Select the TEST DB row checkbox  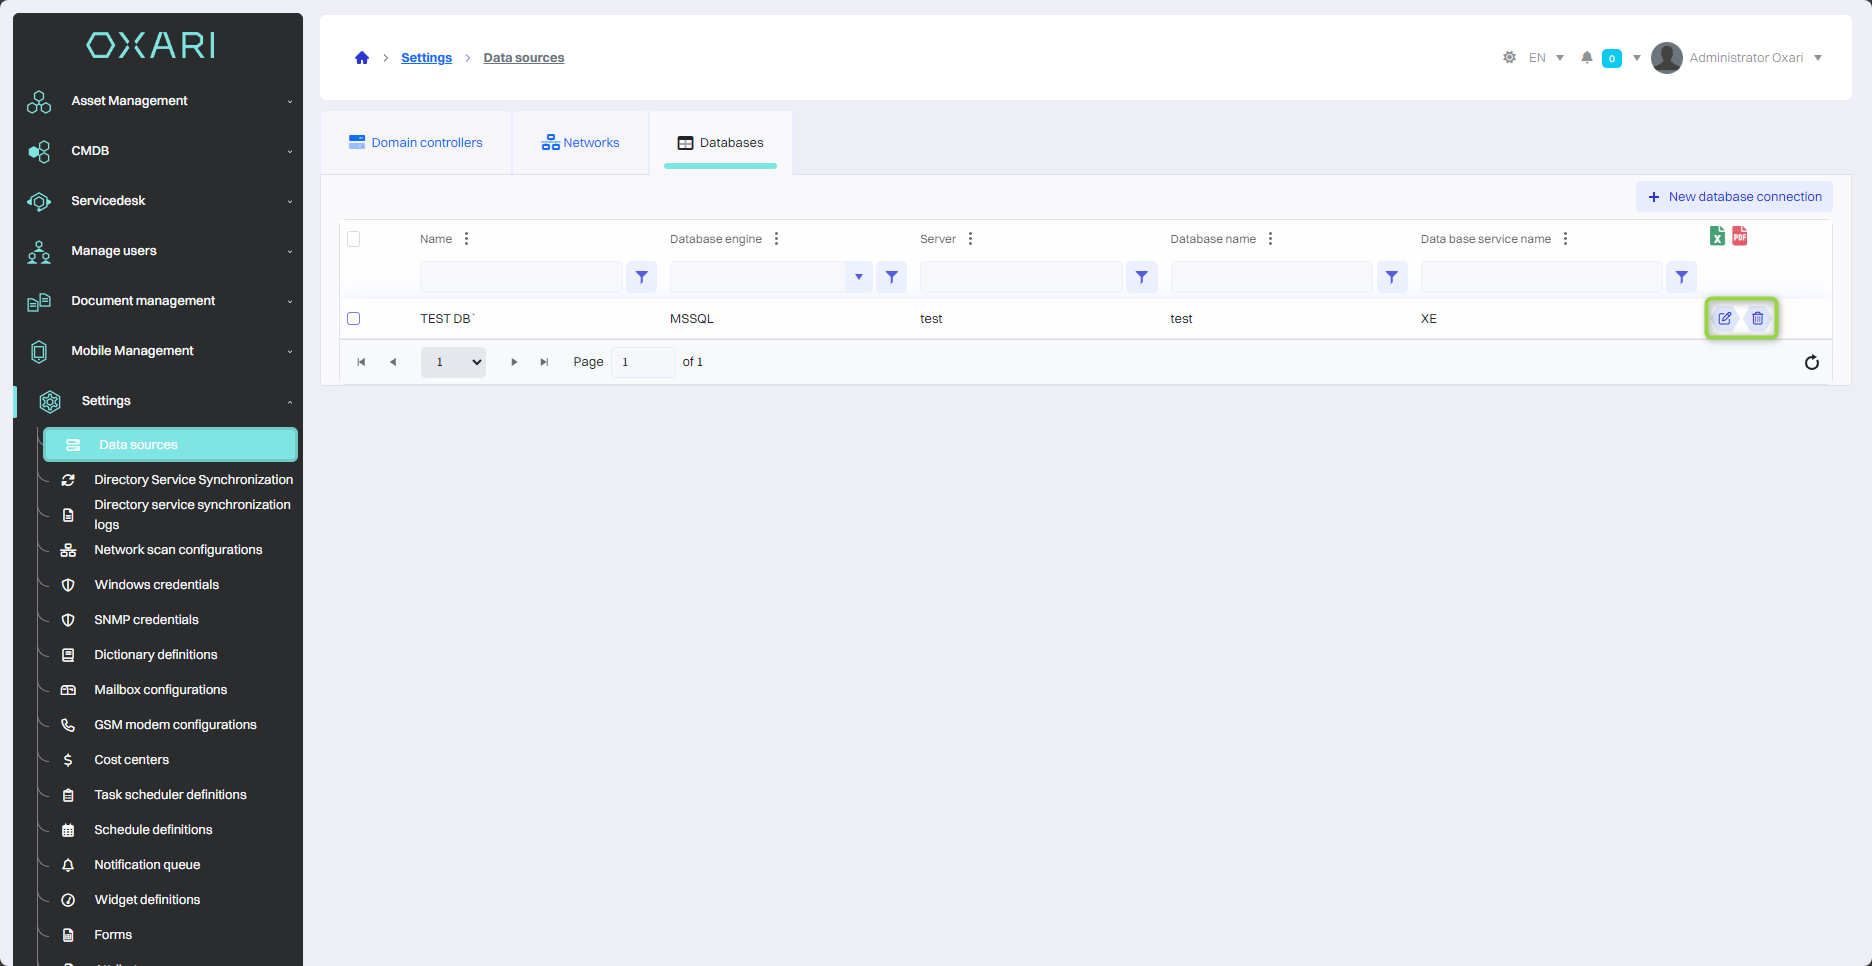pos(354,319)
